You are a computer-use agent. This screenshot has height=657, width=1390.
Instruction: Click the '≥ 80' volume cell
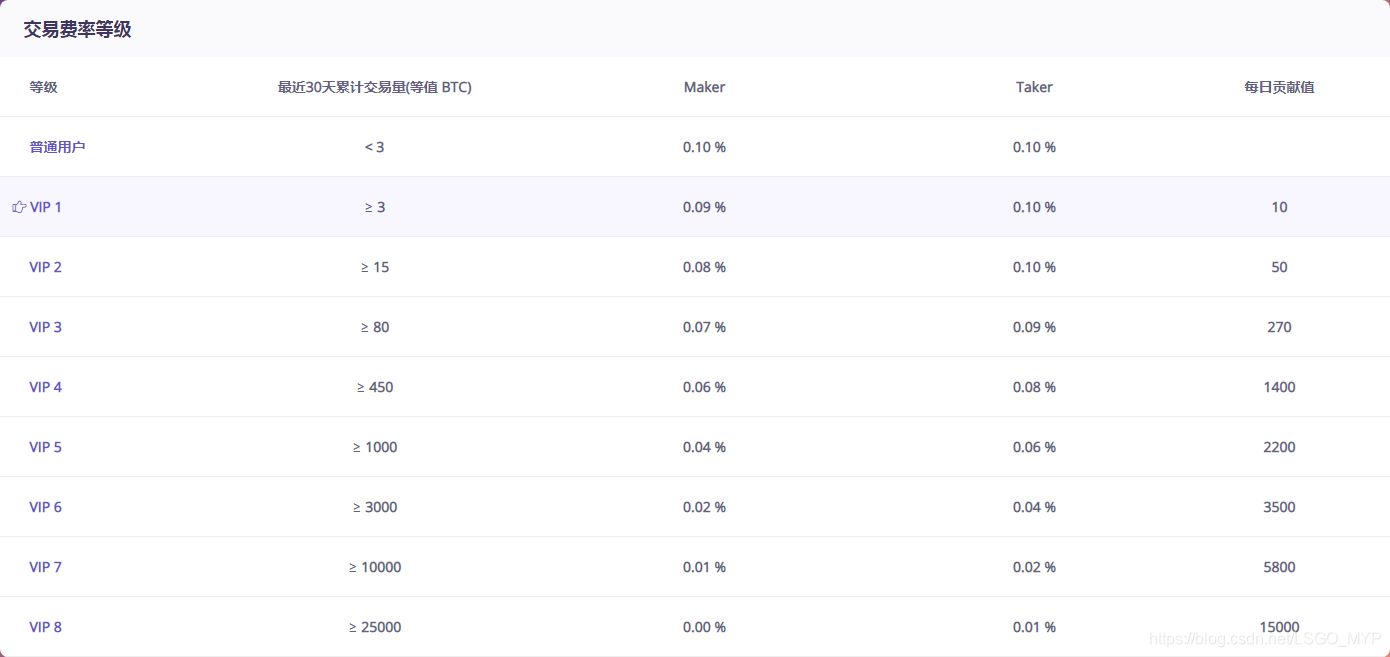click(x=375, y=327)
